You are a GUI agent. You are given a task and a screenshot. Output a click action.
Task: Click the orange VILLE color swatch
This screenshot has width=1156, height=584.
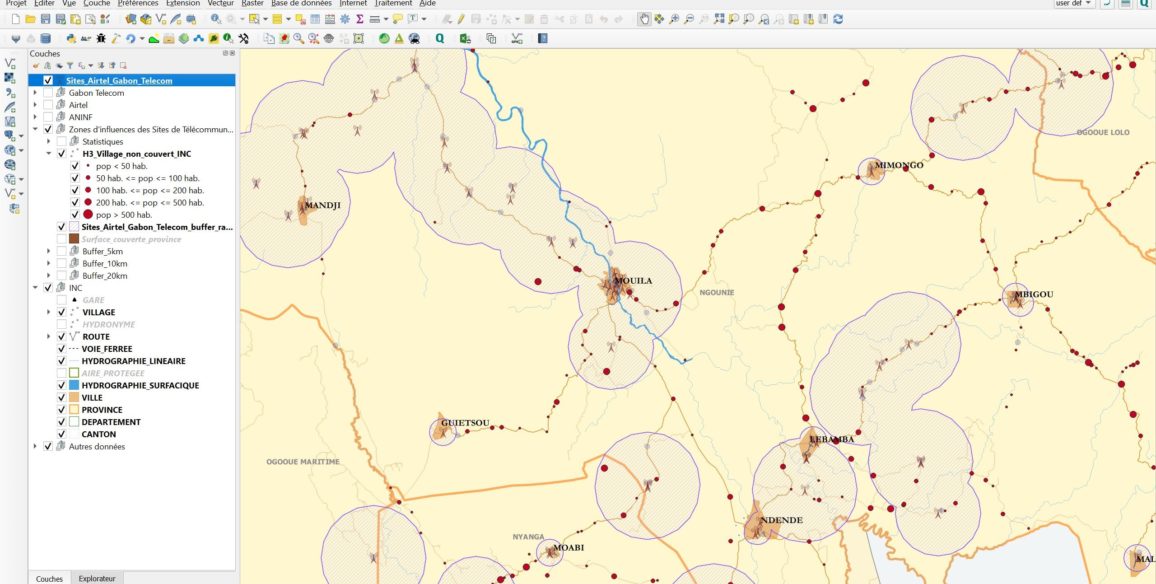click(x=74, y=397)
